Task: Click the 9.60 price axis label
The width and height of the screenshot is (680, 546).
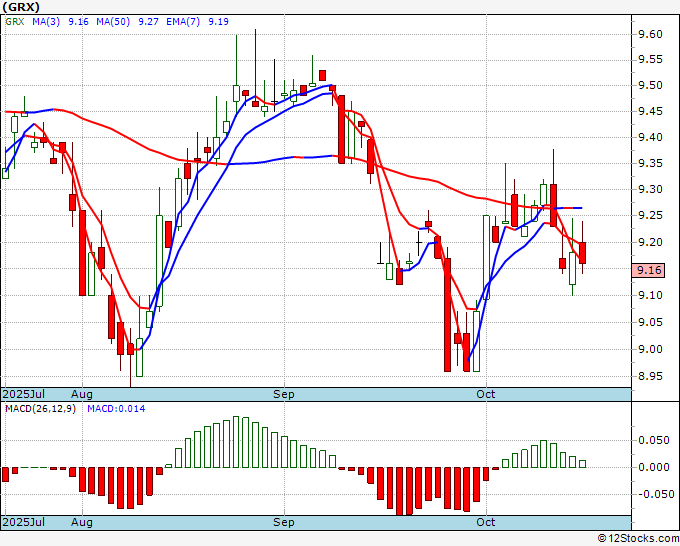Action: [x=651, y=34]
